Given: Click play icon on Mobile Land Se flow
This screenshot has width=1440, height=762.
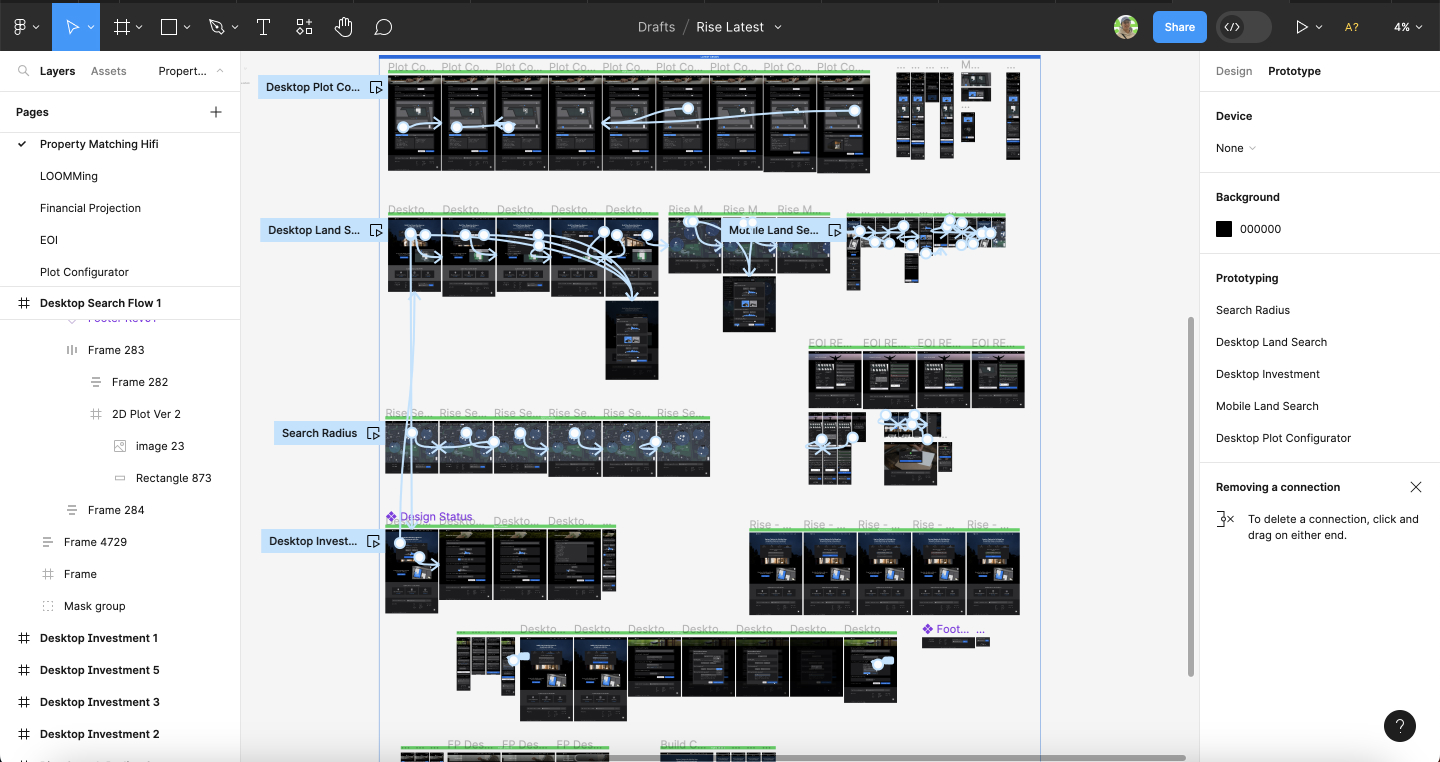Looking at the screenshot, I should [x=835, y=230].
